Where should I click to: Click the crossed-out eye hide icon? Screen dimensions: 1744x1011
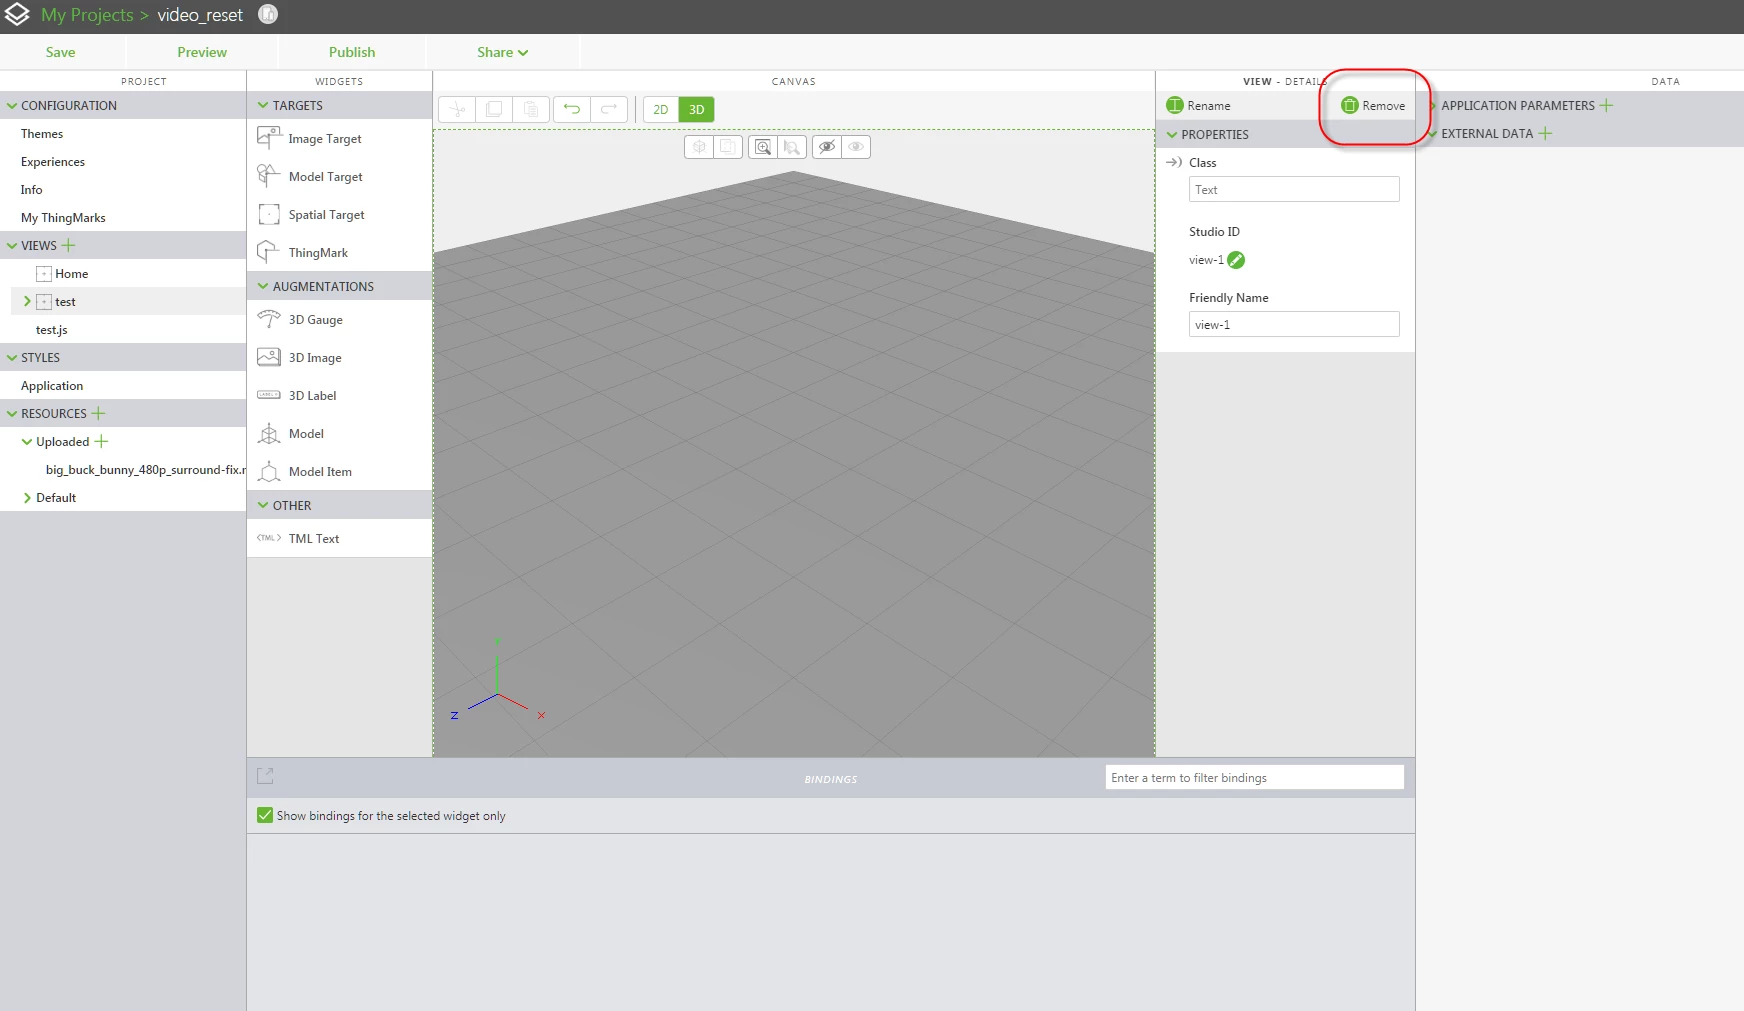(827, 147)
